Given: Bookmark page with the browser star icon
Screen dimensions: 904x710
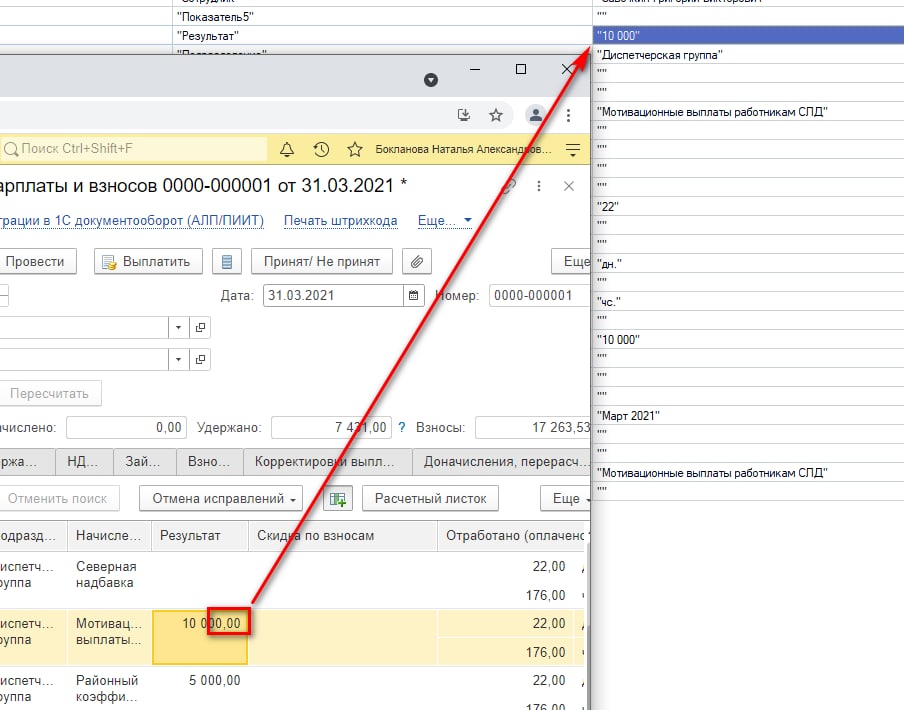Looking at the screenshot, I should (496, 115).
